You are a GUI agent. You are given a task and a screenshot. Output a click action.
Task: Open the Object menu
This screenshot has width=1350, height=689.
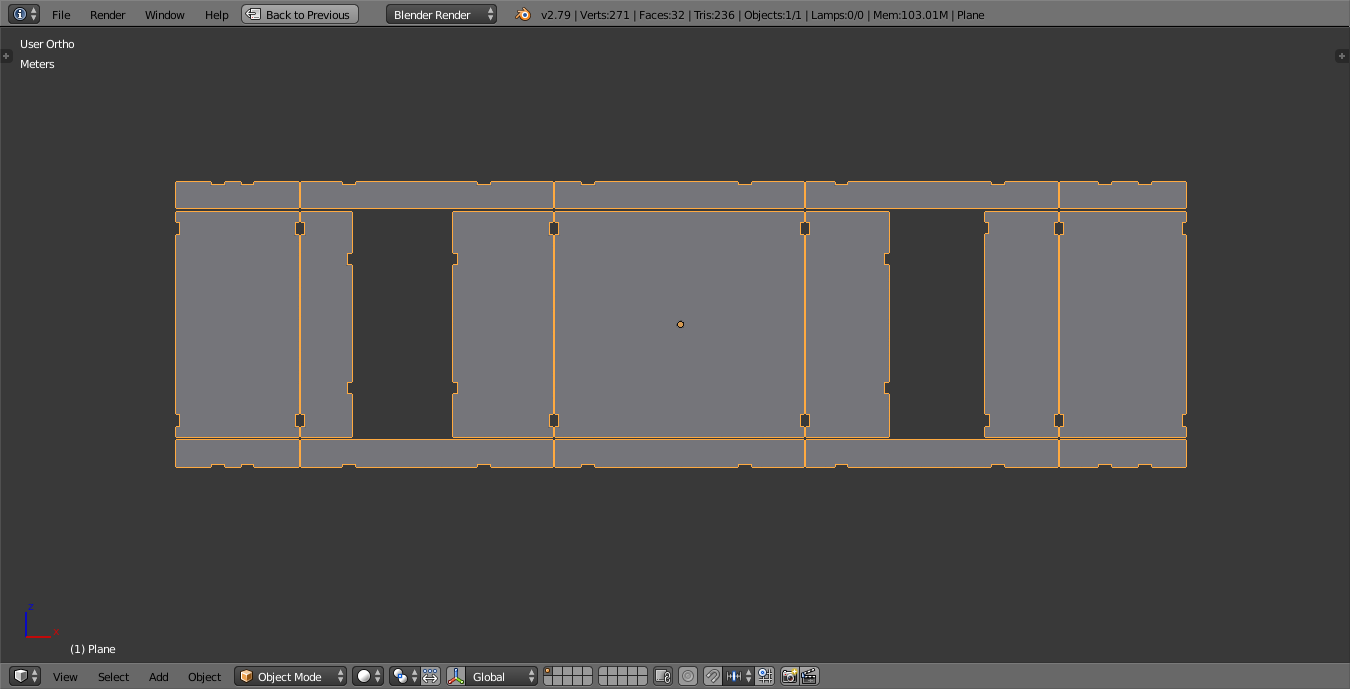coord(205,677)
